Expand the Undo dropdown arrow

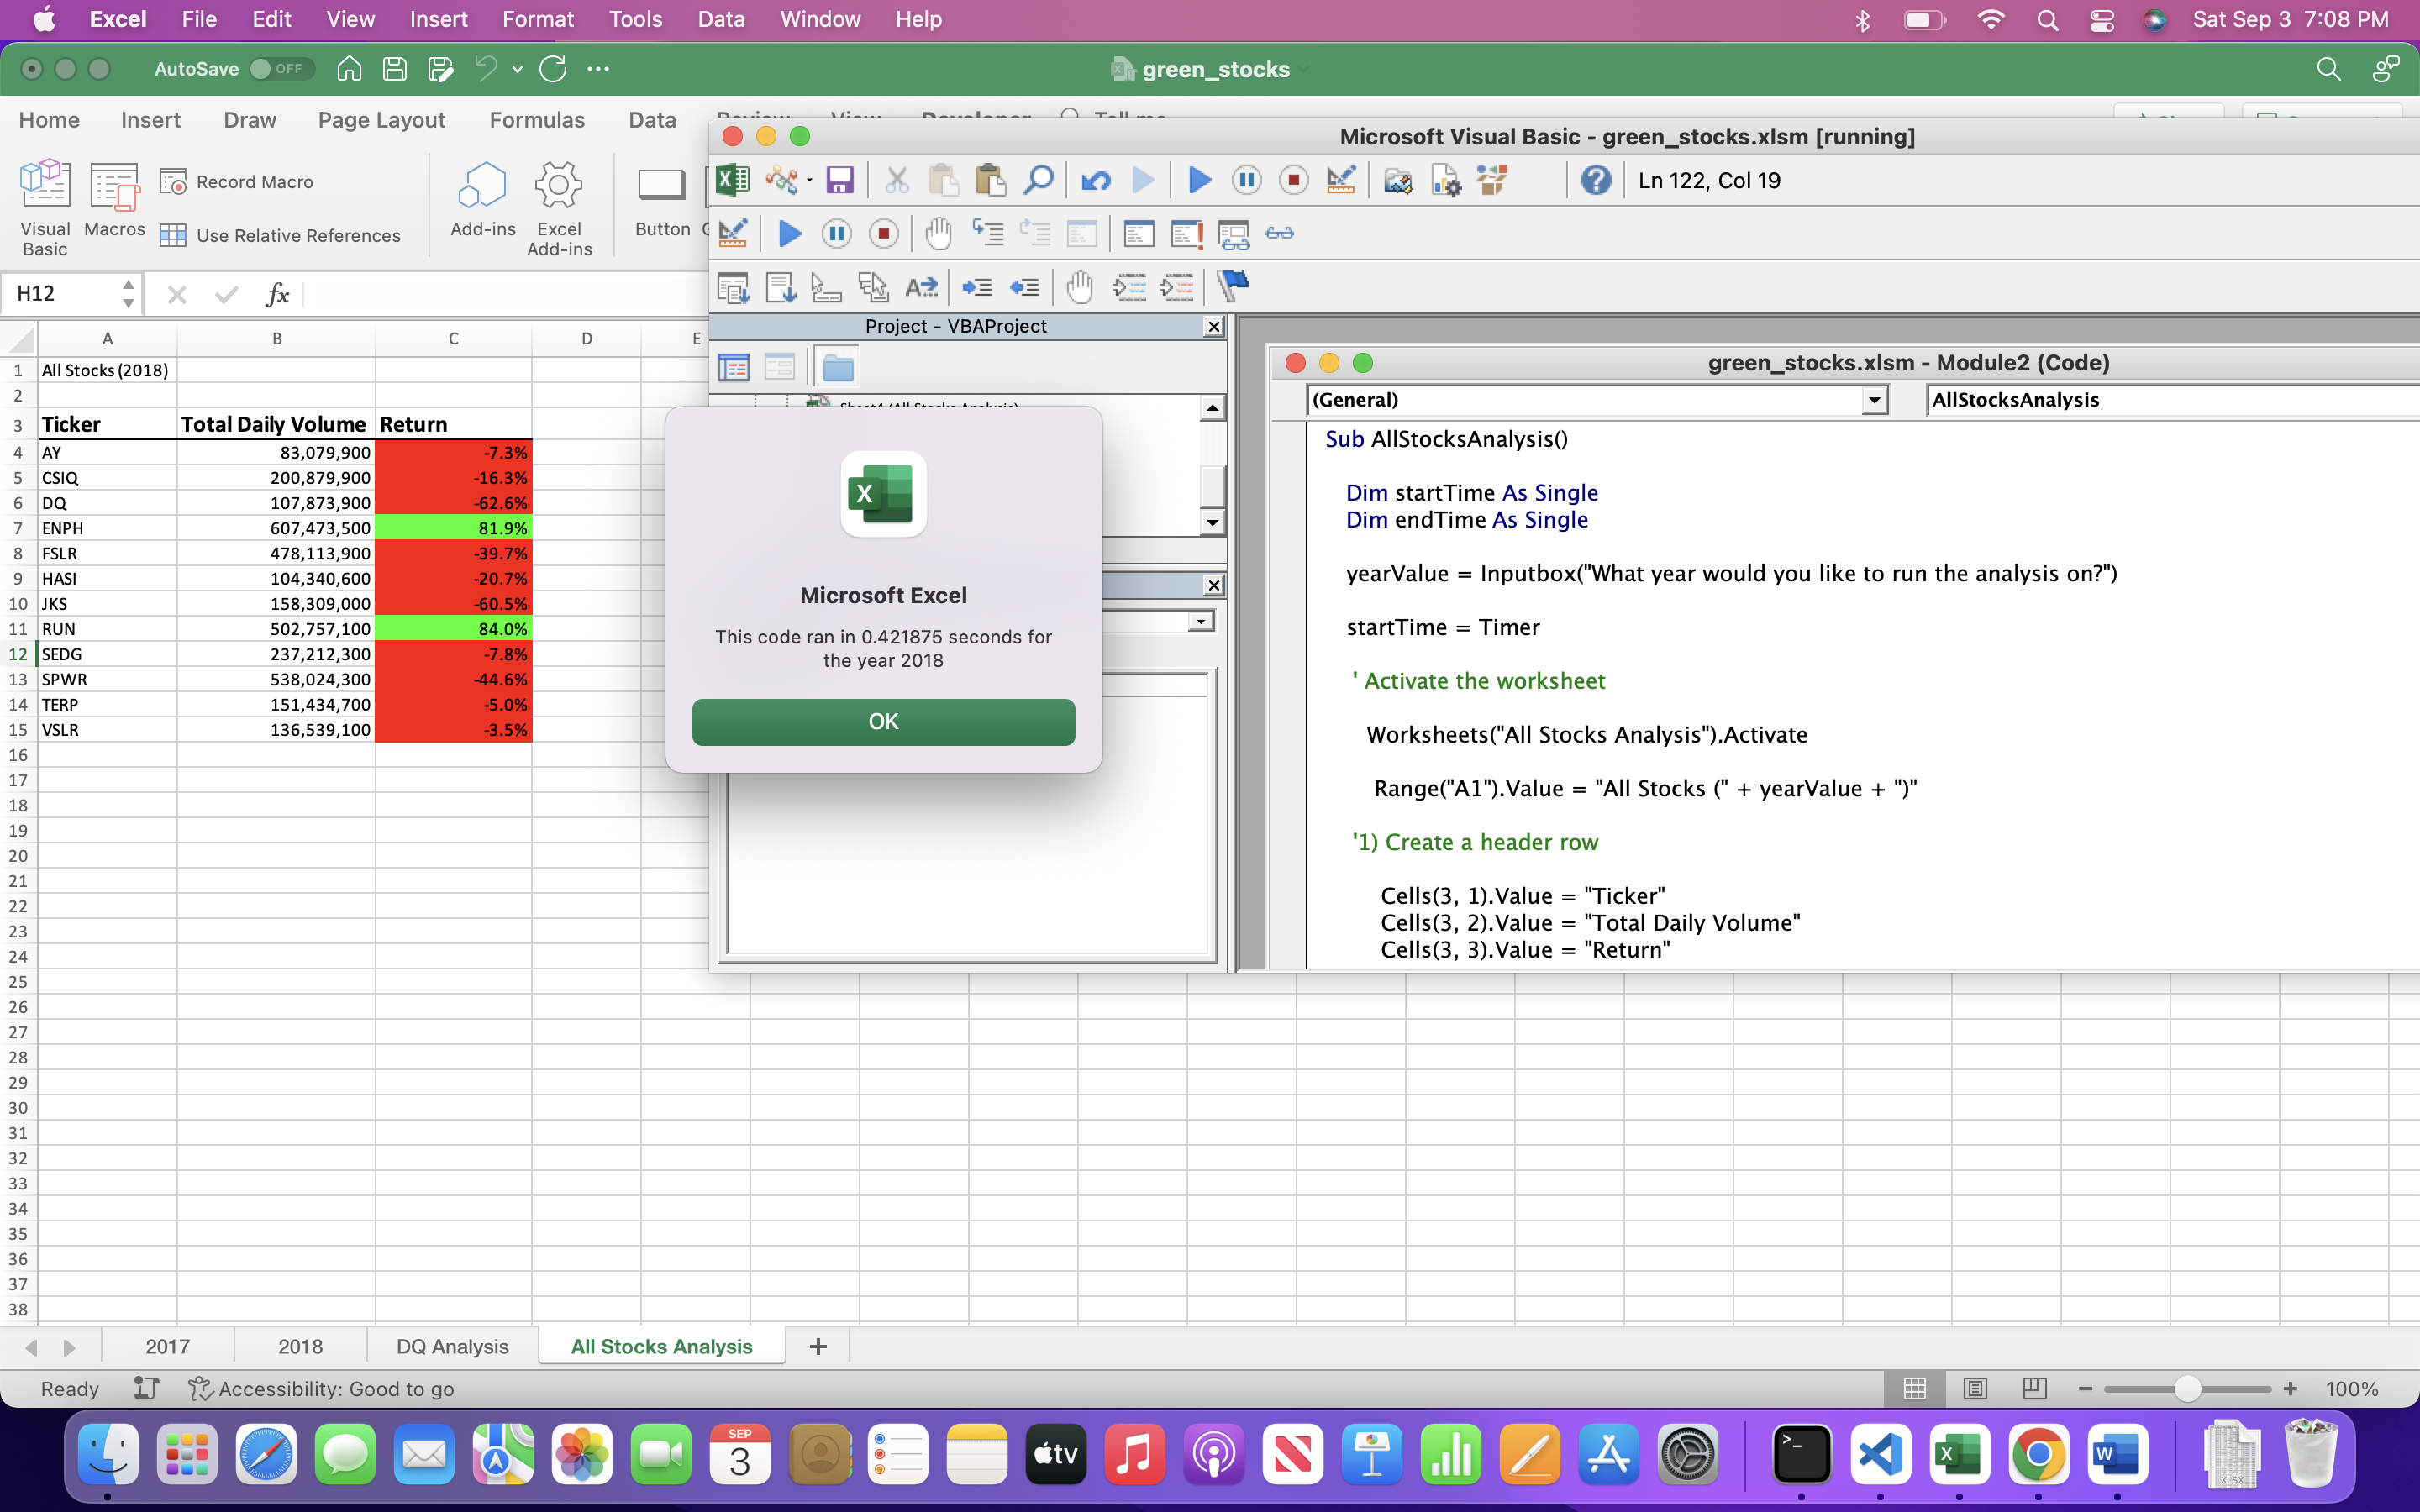coord(517,68)
